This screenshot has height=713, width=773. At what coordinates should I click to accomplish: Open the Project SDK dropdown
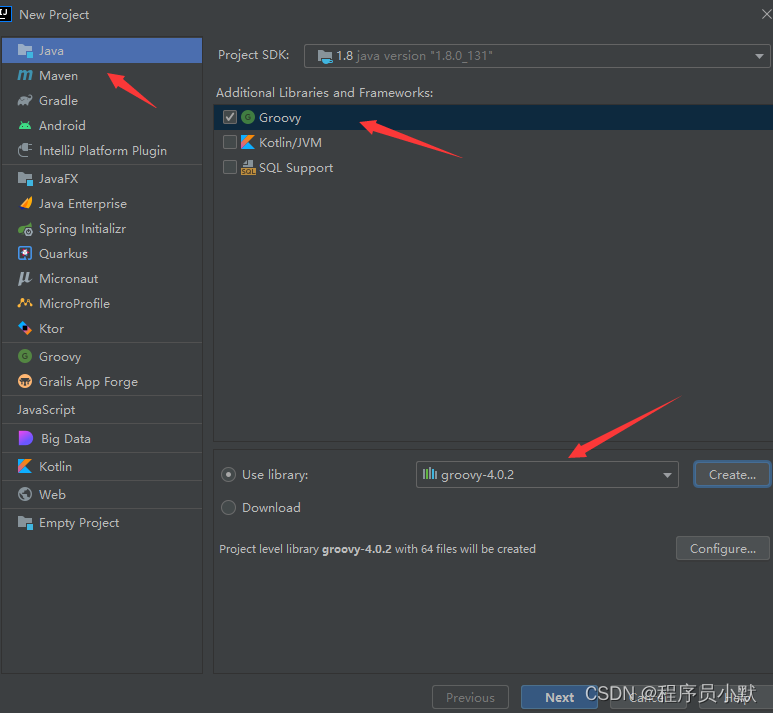tap(537, 56)
